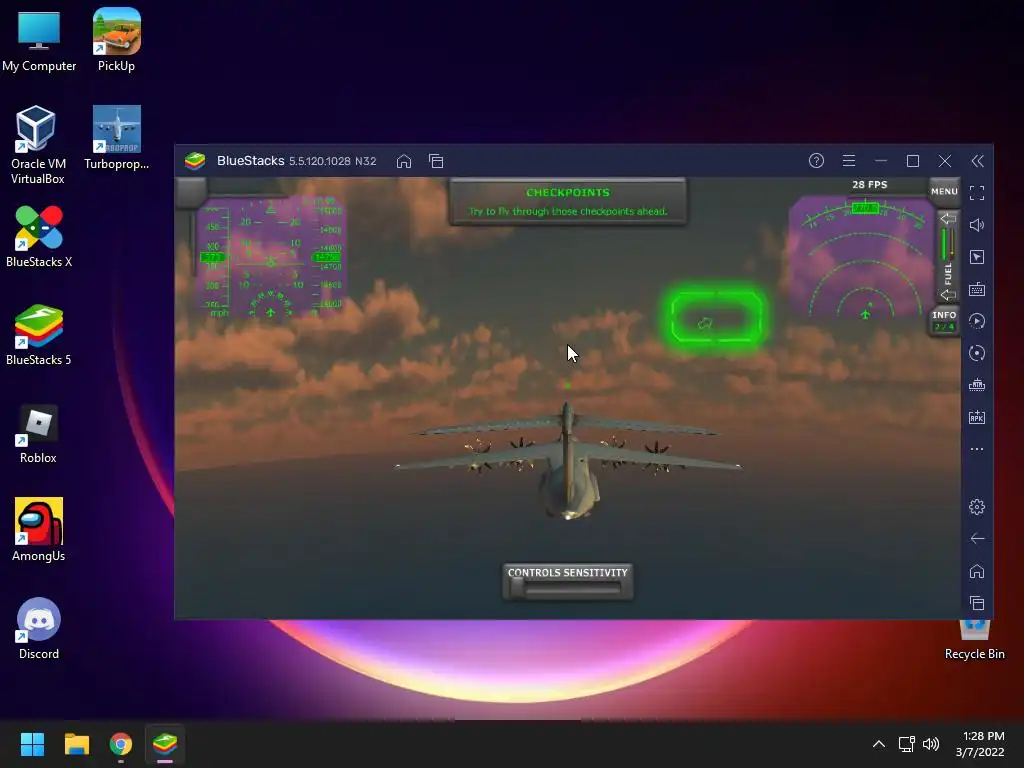Click the Android home icon in sidebar
The image size is (1024, 768).
tap(977, 571)
